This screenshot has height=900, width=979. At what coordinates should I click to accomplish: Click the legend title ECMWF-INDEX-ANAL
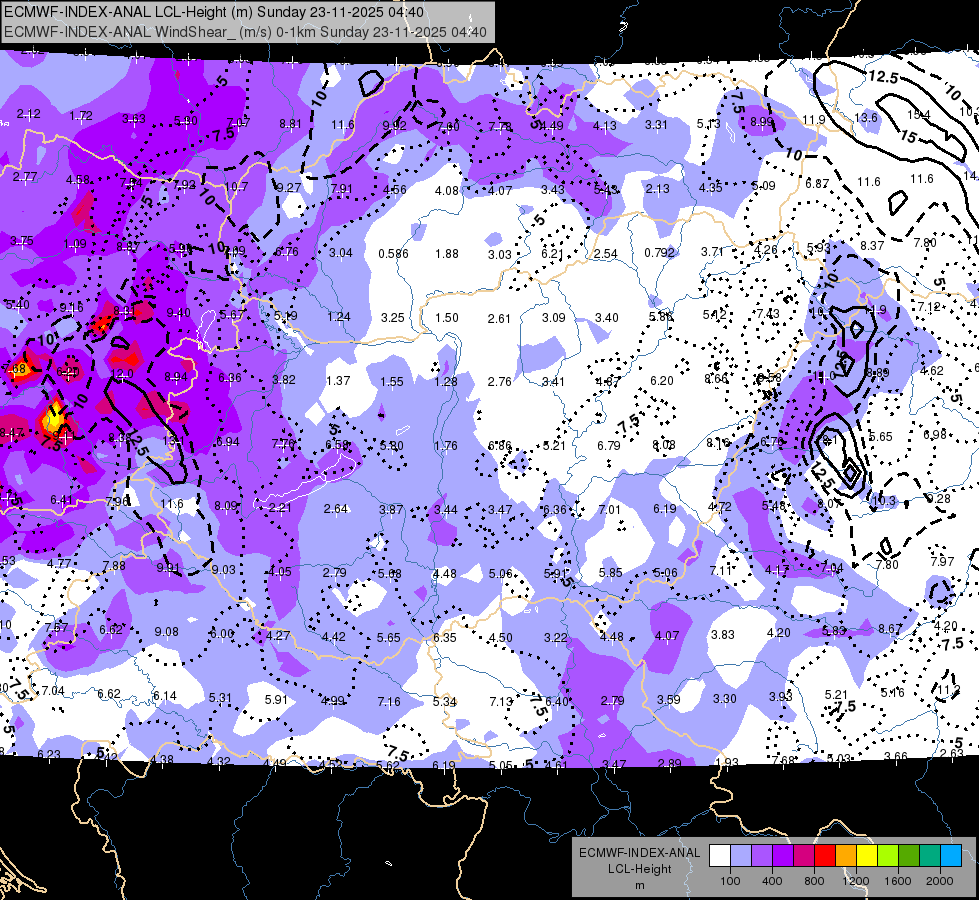[639, 853]
